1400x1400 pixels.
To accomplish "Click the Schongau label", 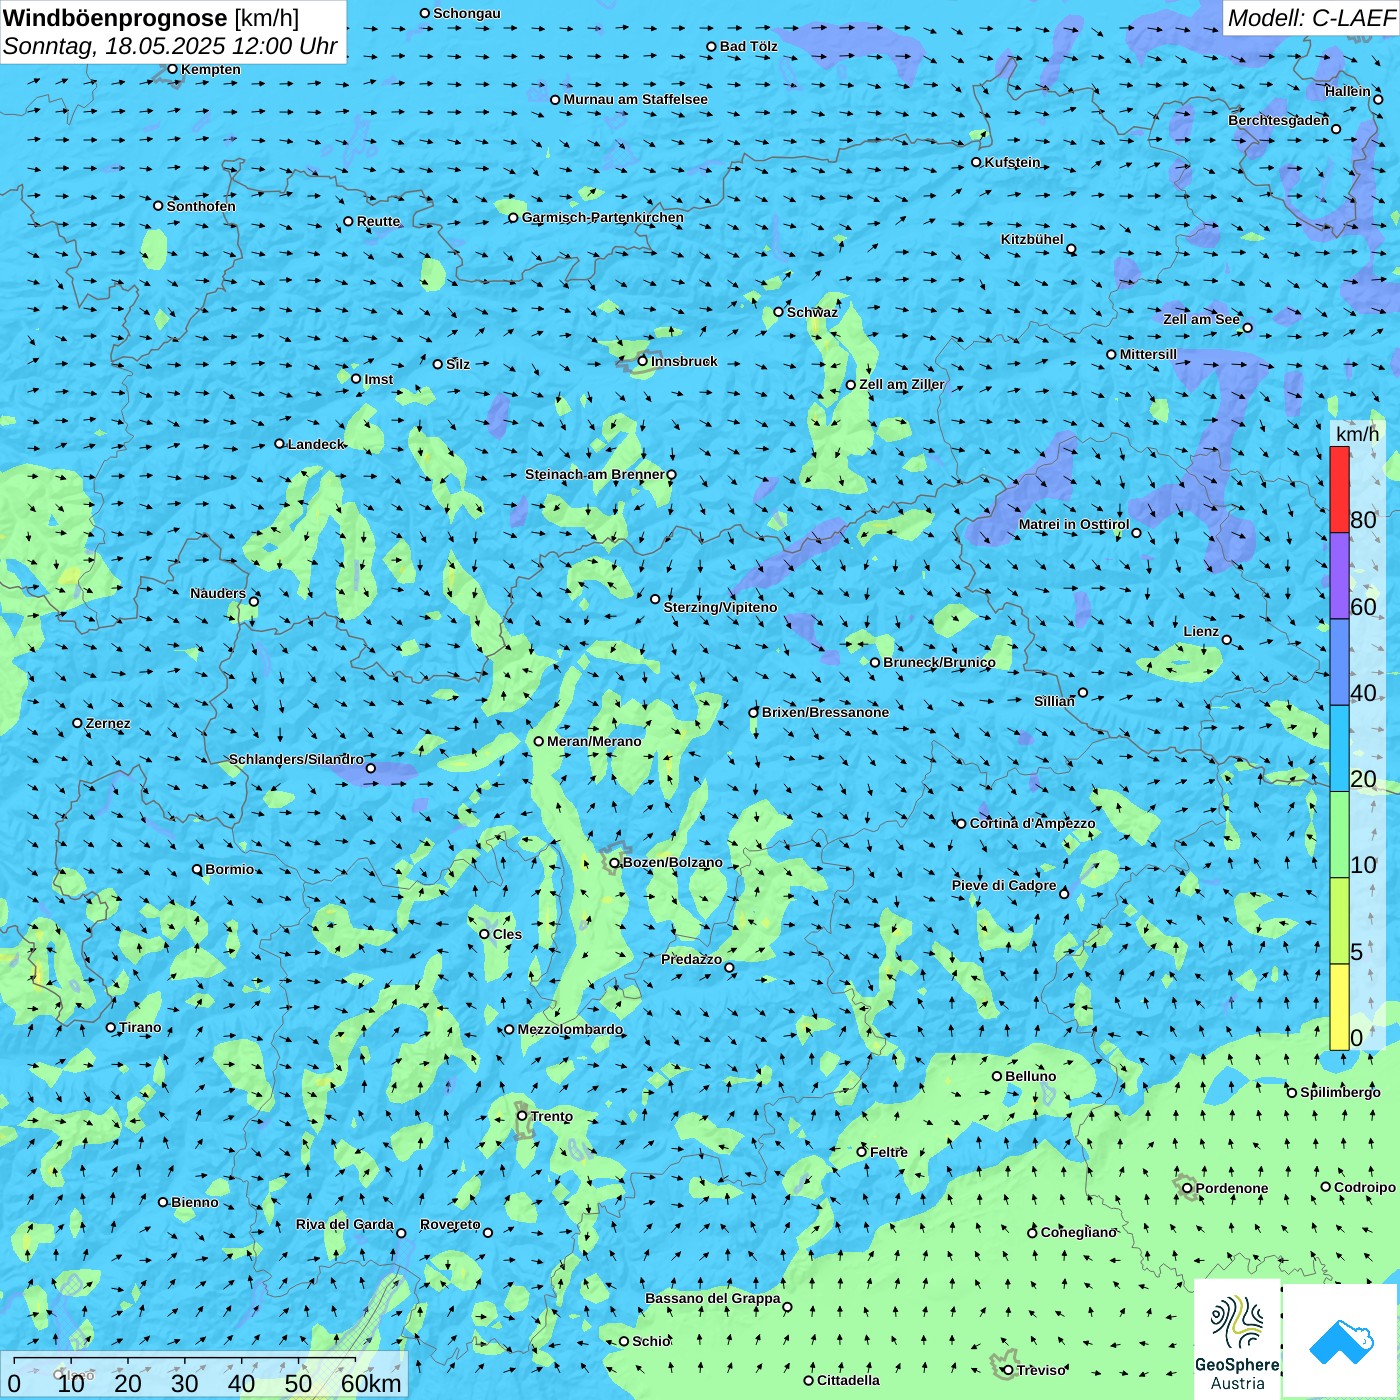I will [x=466, y=13].
